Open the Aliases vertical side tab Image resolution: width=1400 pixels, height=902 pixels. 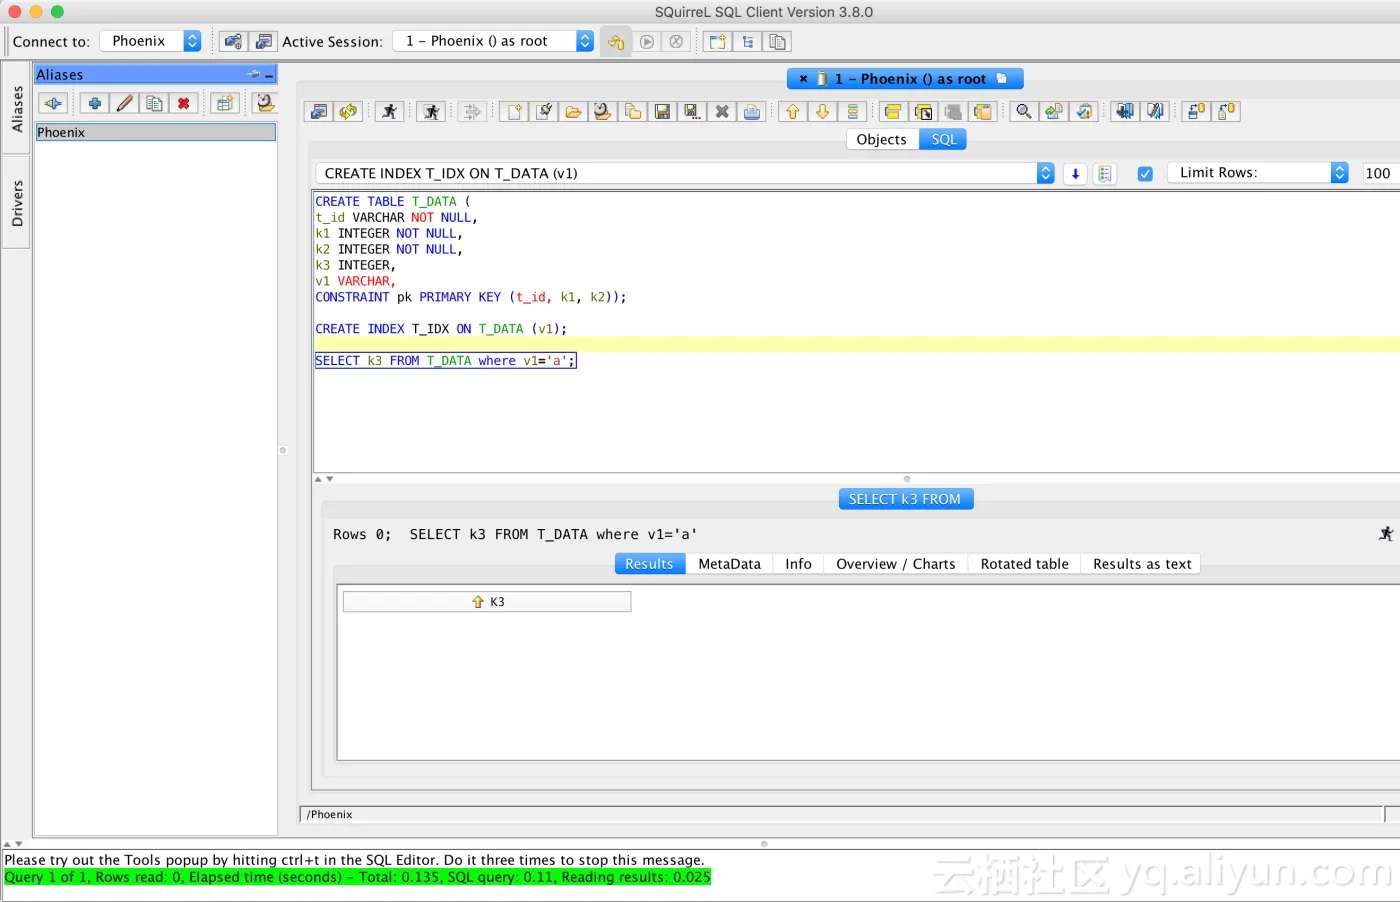click(x=17, y=108)
